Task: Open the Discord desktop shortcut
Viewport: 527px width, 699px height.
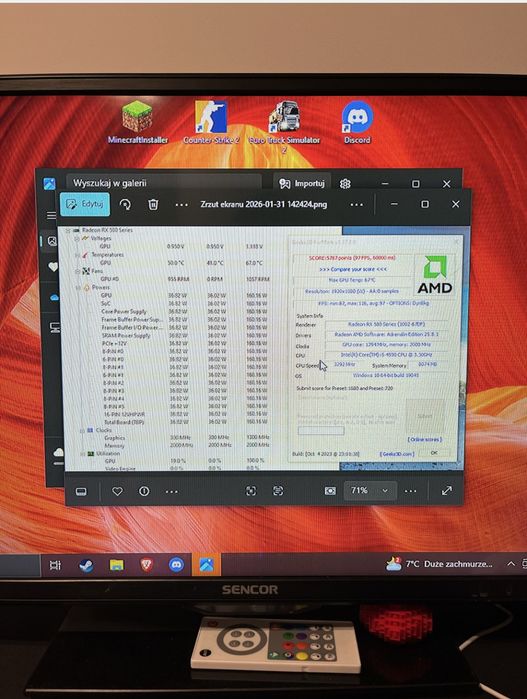Action: point(357,122)
